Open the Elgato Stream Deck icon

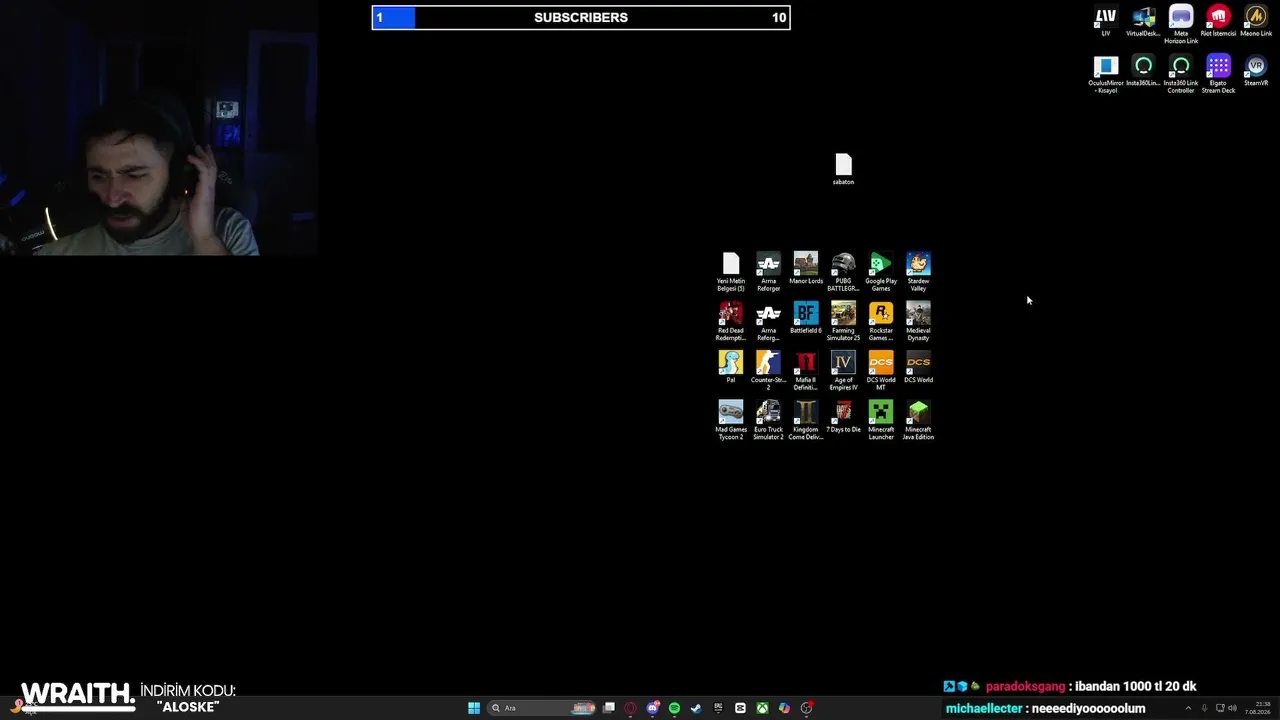point(1218,75)
